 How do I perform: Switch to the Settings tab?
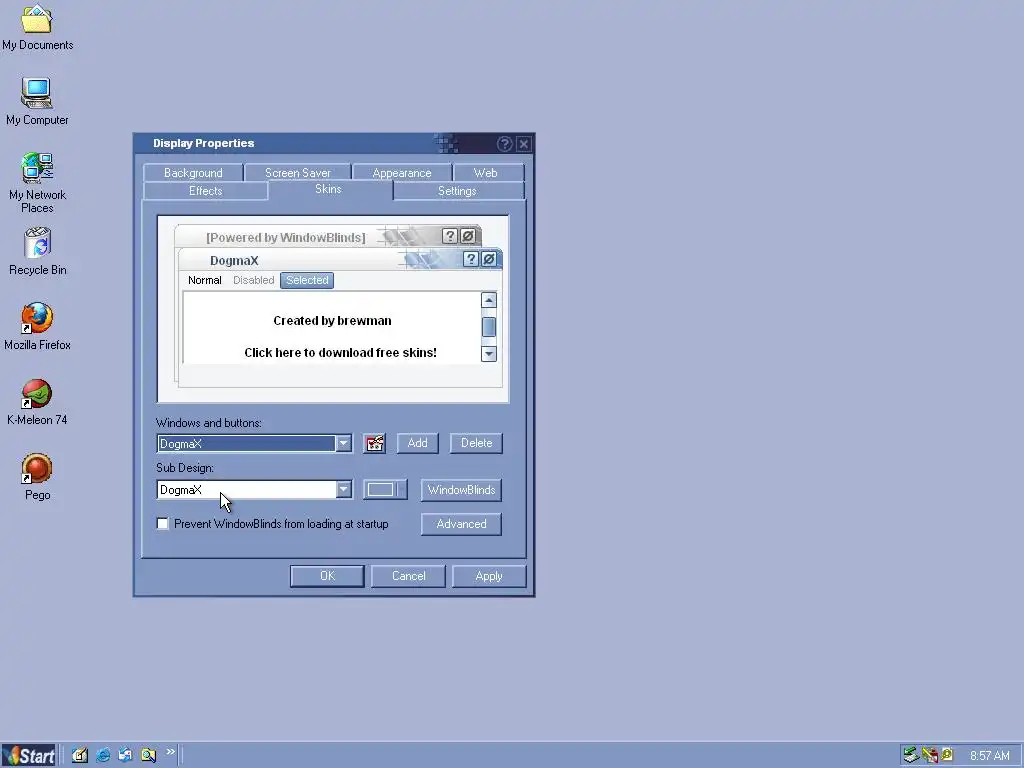click(457, 191)
